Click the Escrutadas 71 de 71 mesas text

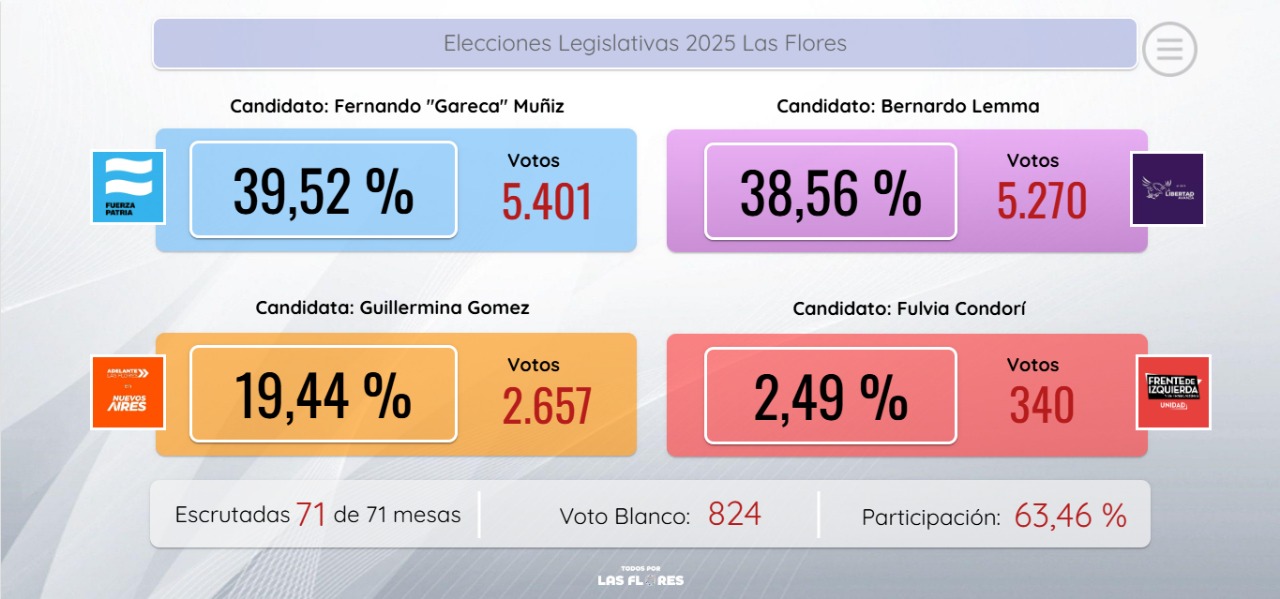[x=318, y=515]
